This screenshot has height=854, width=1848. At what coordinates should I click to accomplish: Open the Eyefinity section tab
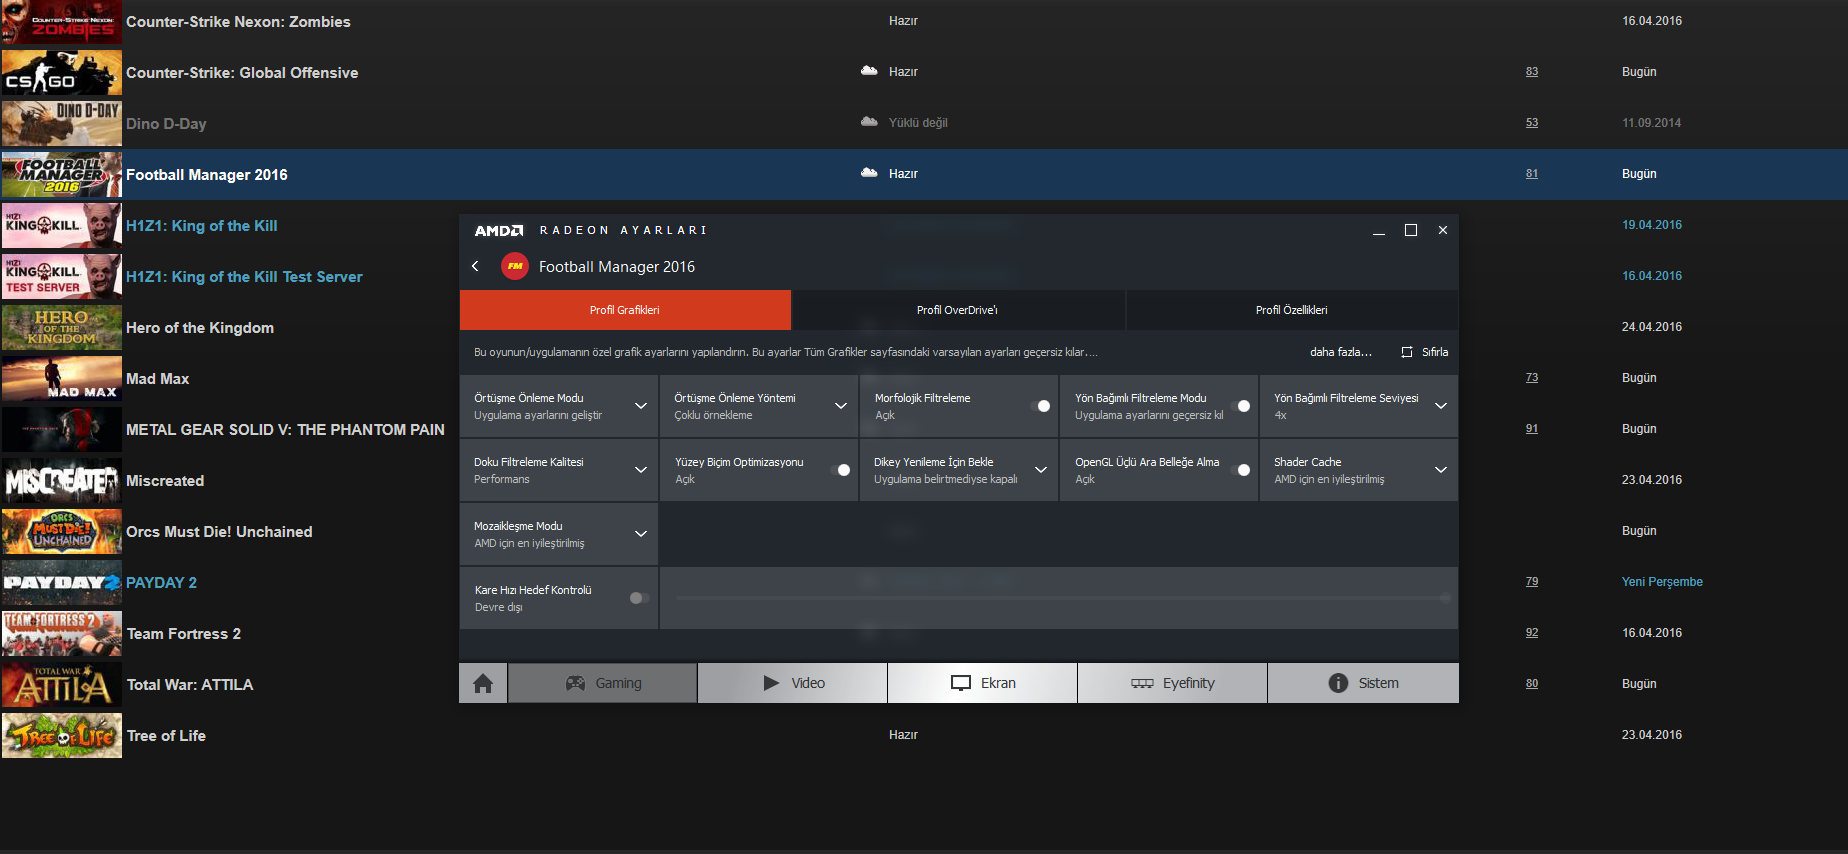click(1173, 683)
